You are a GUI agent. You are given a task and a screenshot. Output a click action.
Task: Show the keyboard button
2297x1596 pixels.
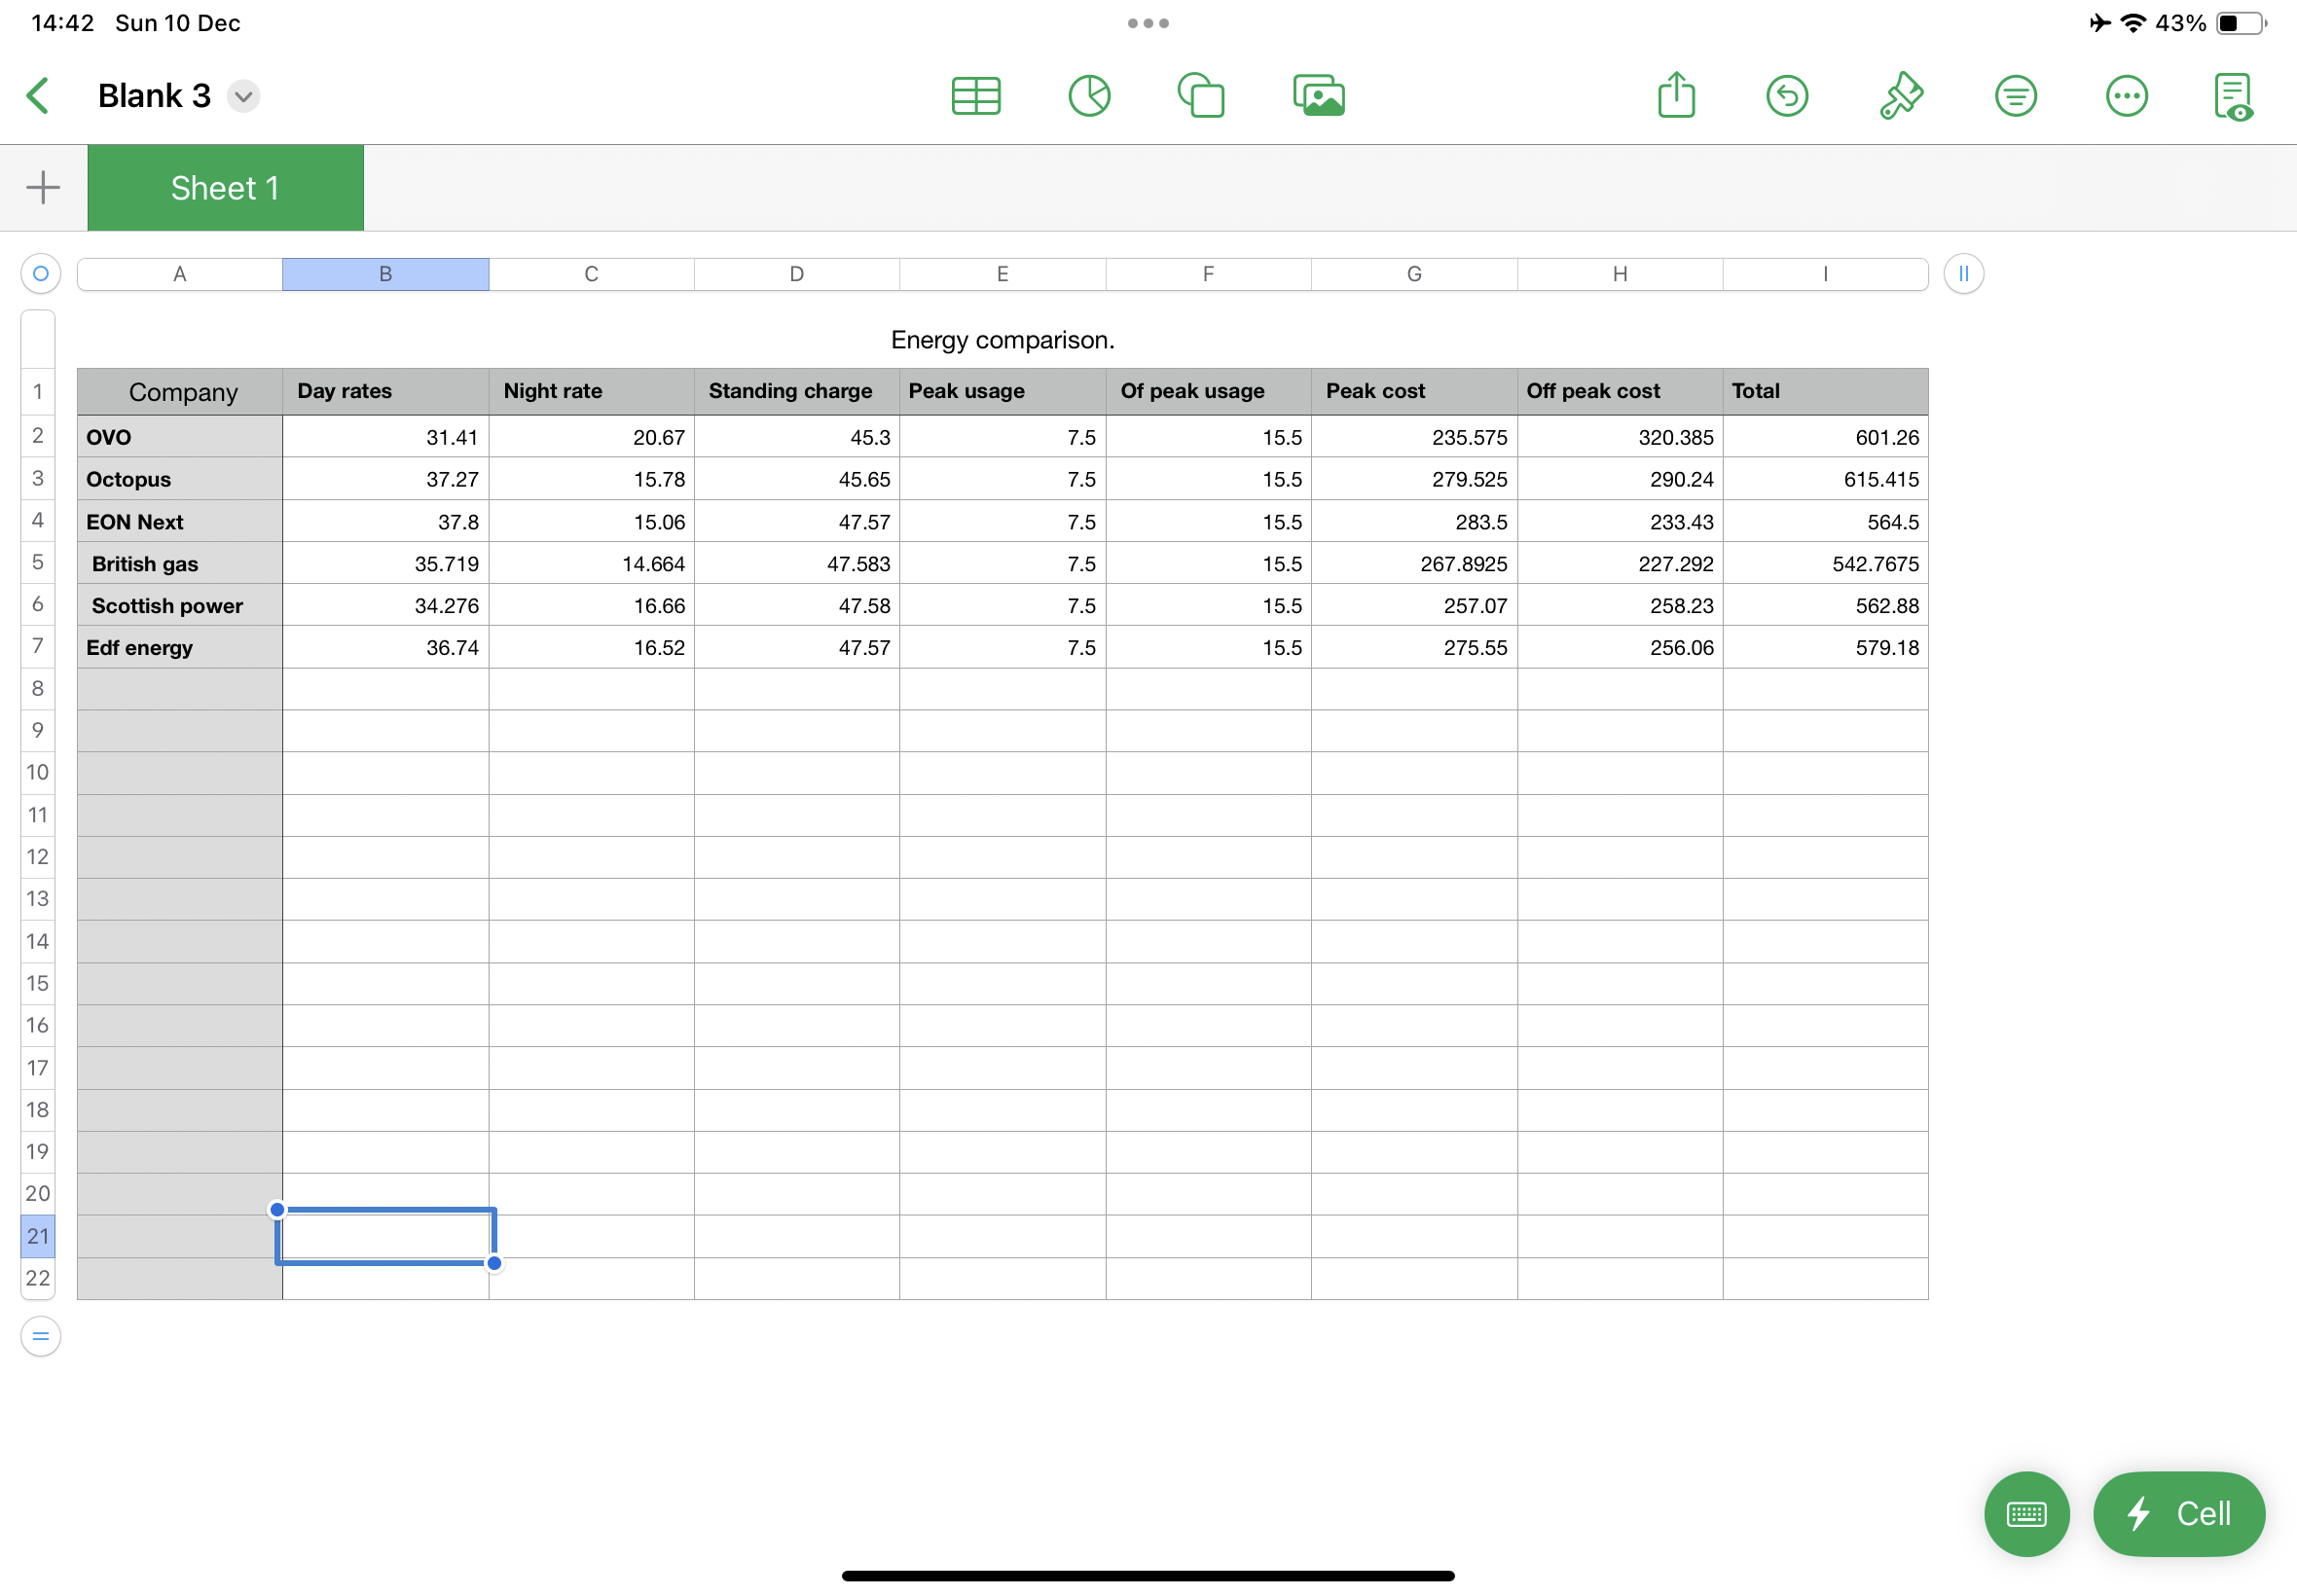click(x=2026, y=1513)
